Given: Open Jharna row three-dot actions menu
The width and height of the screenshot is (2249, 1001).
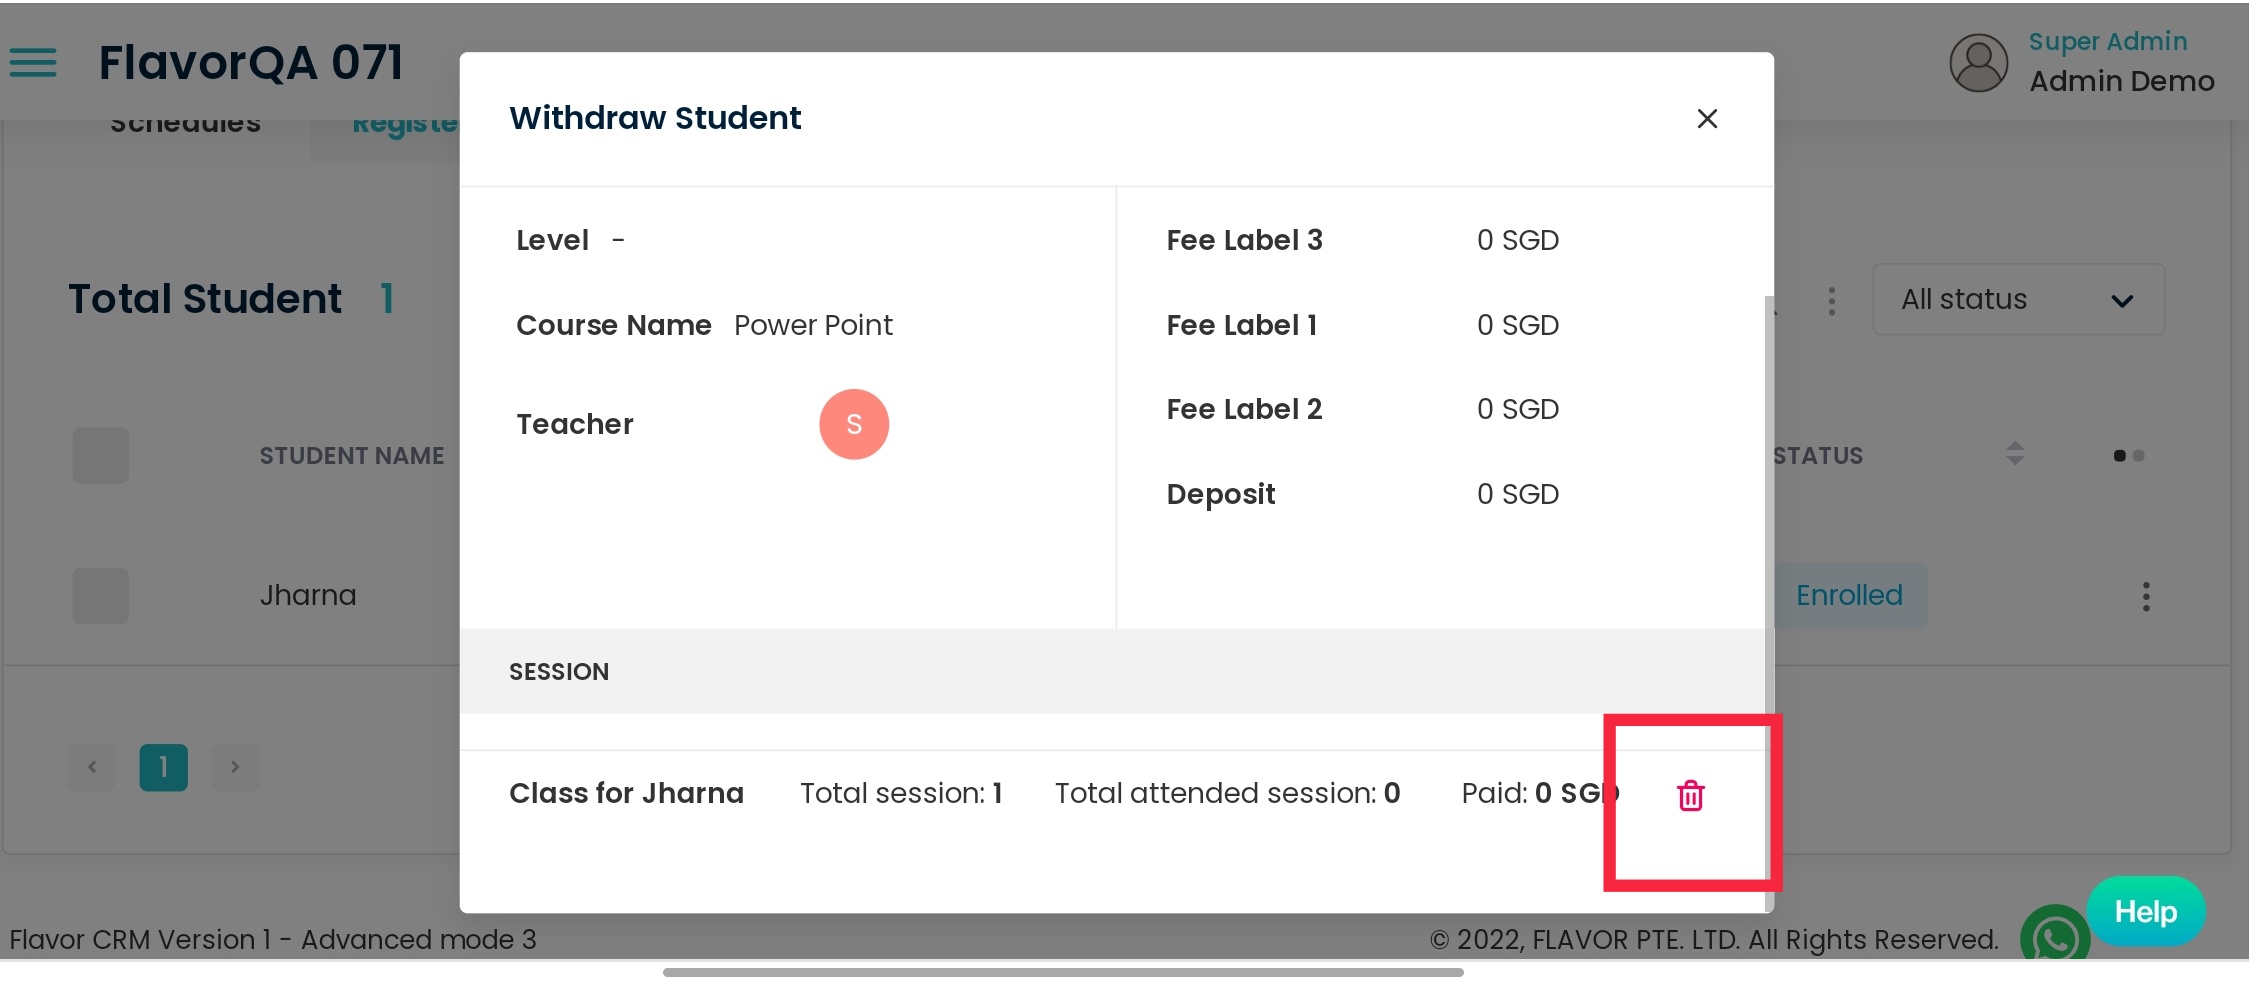Looking at the screenshot, I should click(x=2146, y=597).
